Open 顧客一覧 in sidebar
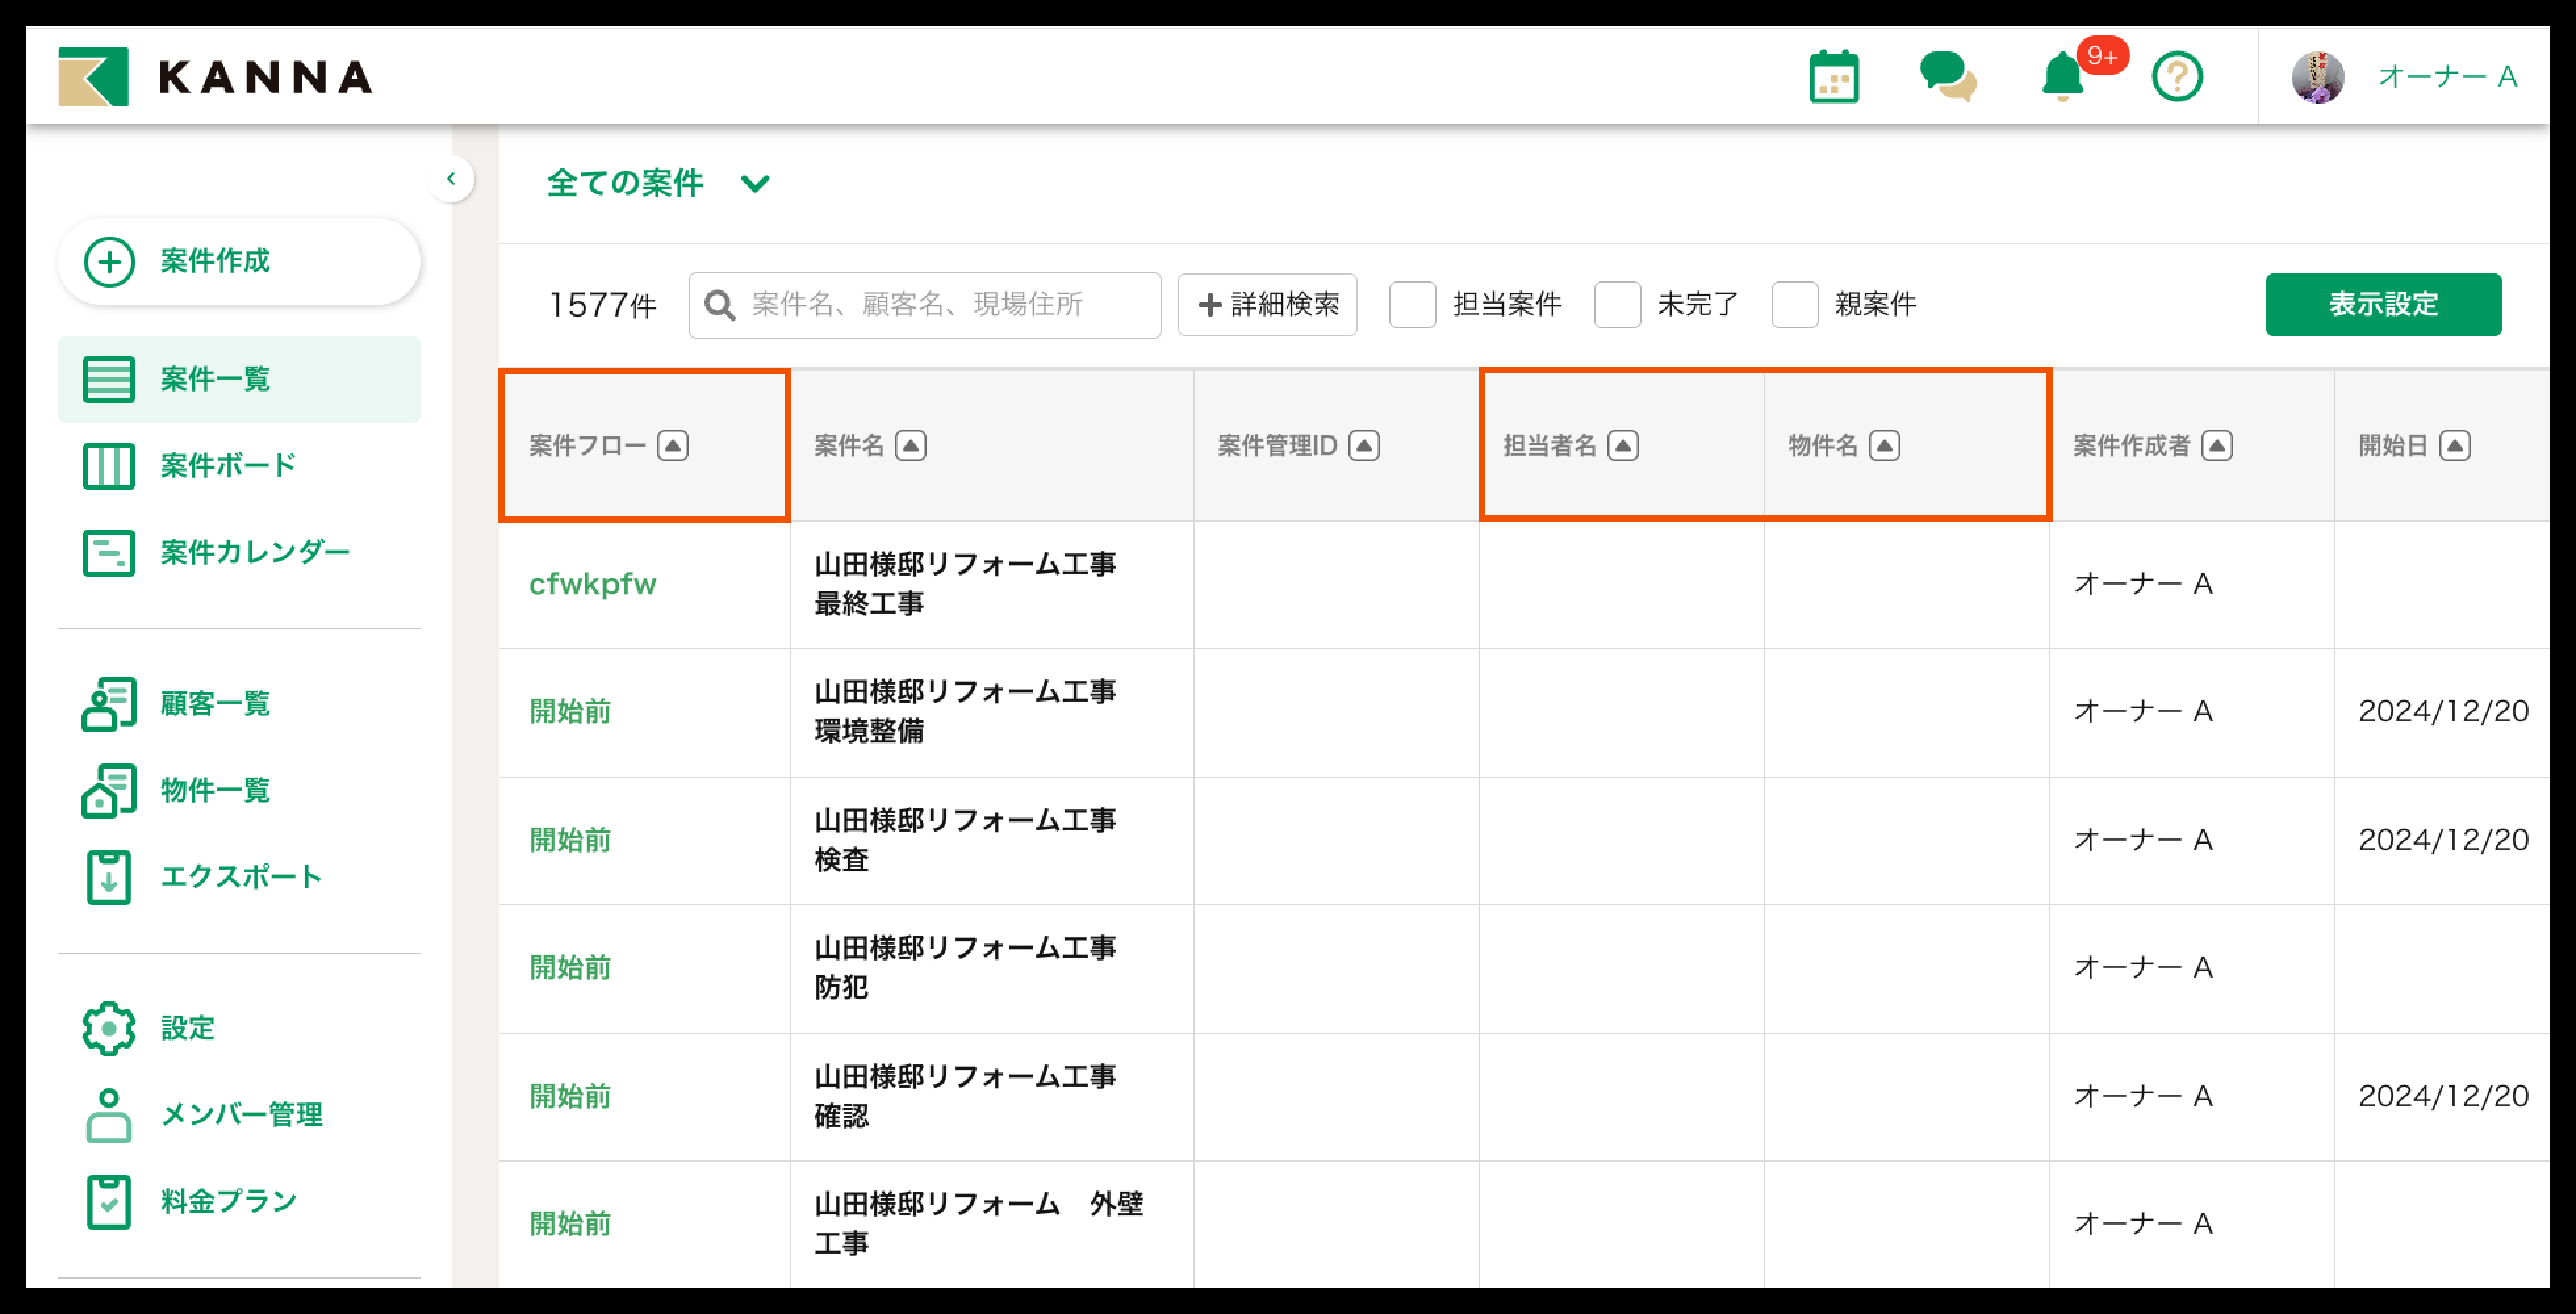The width and height of the screenshot is (2576, 1314). point(215,703)
